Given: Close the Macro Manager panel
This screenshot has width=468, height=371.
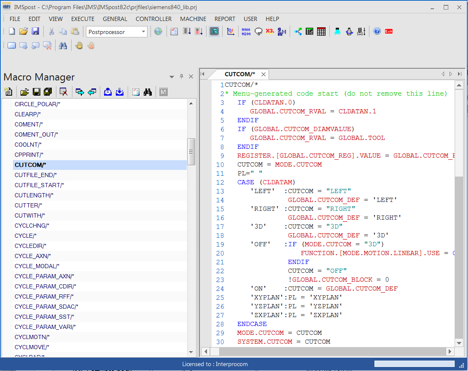Looking at the screenshot, I should [191, 76].
